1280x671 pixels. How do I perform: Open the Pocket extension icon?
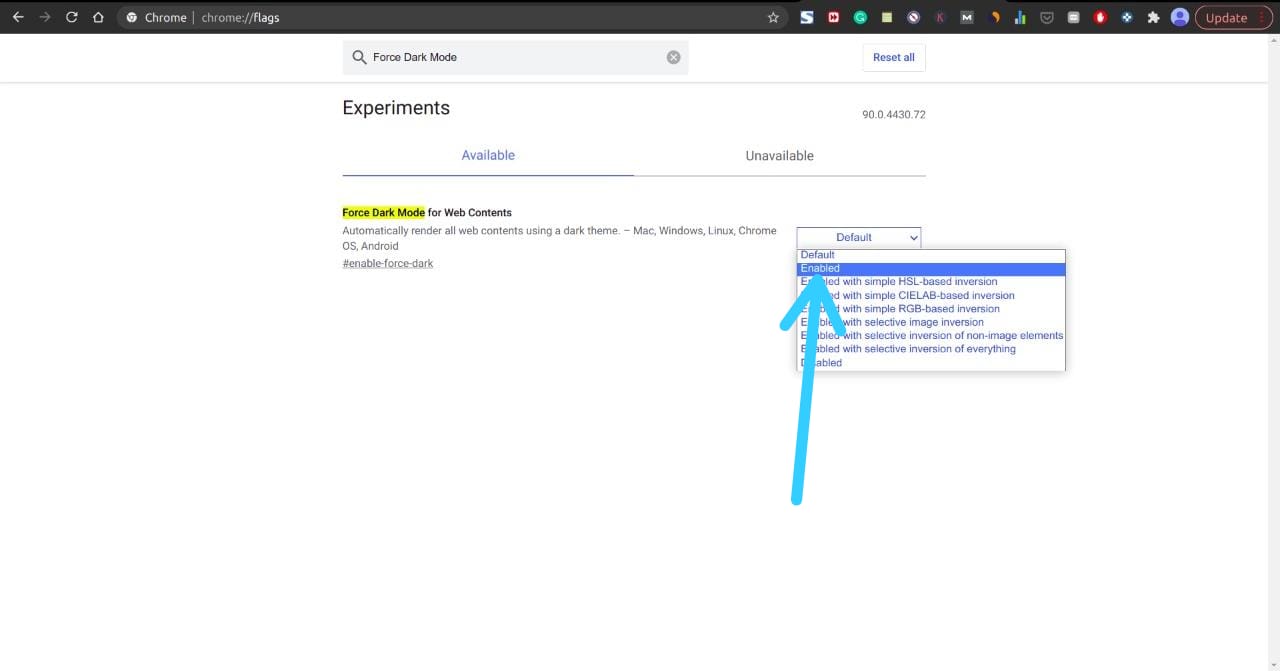pos(1047,17)
